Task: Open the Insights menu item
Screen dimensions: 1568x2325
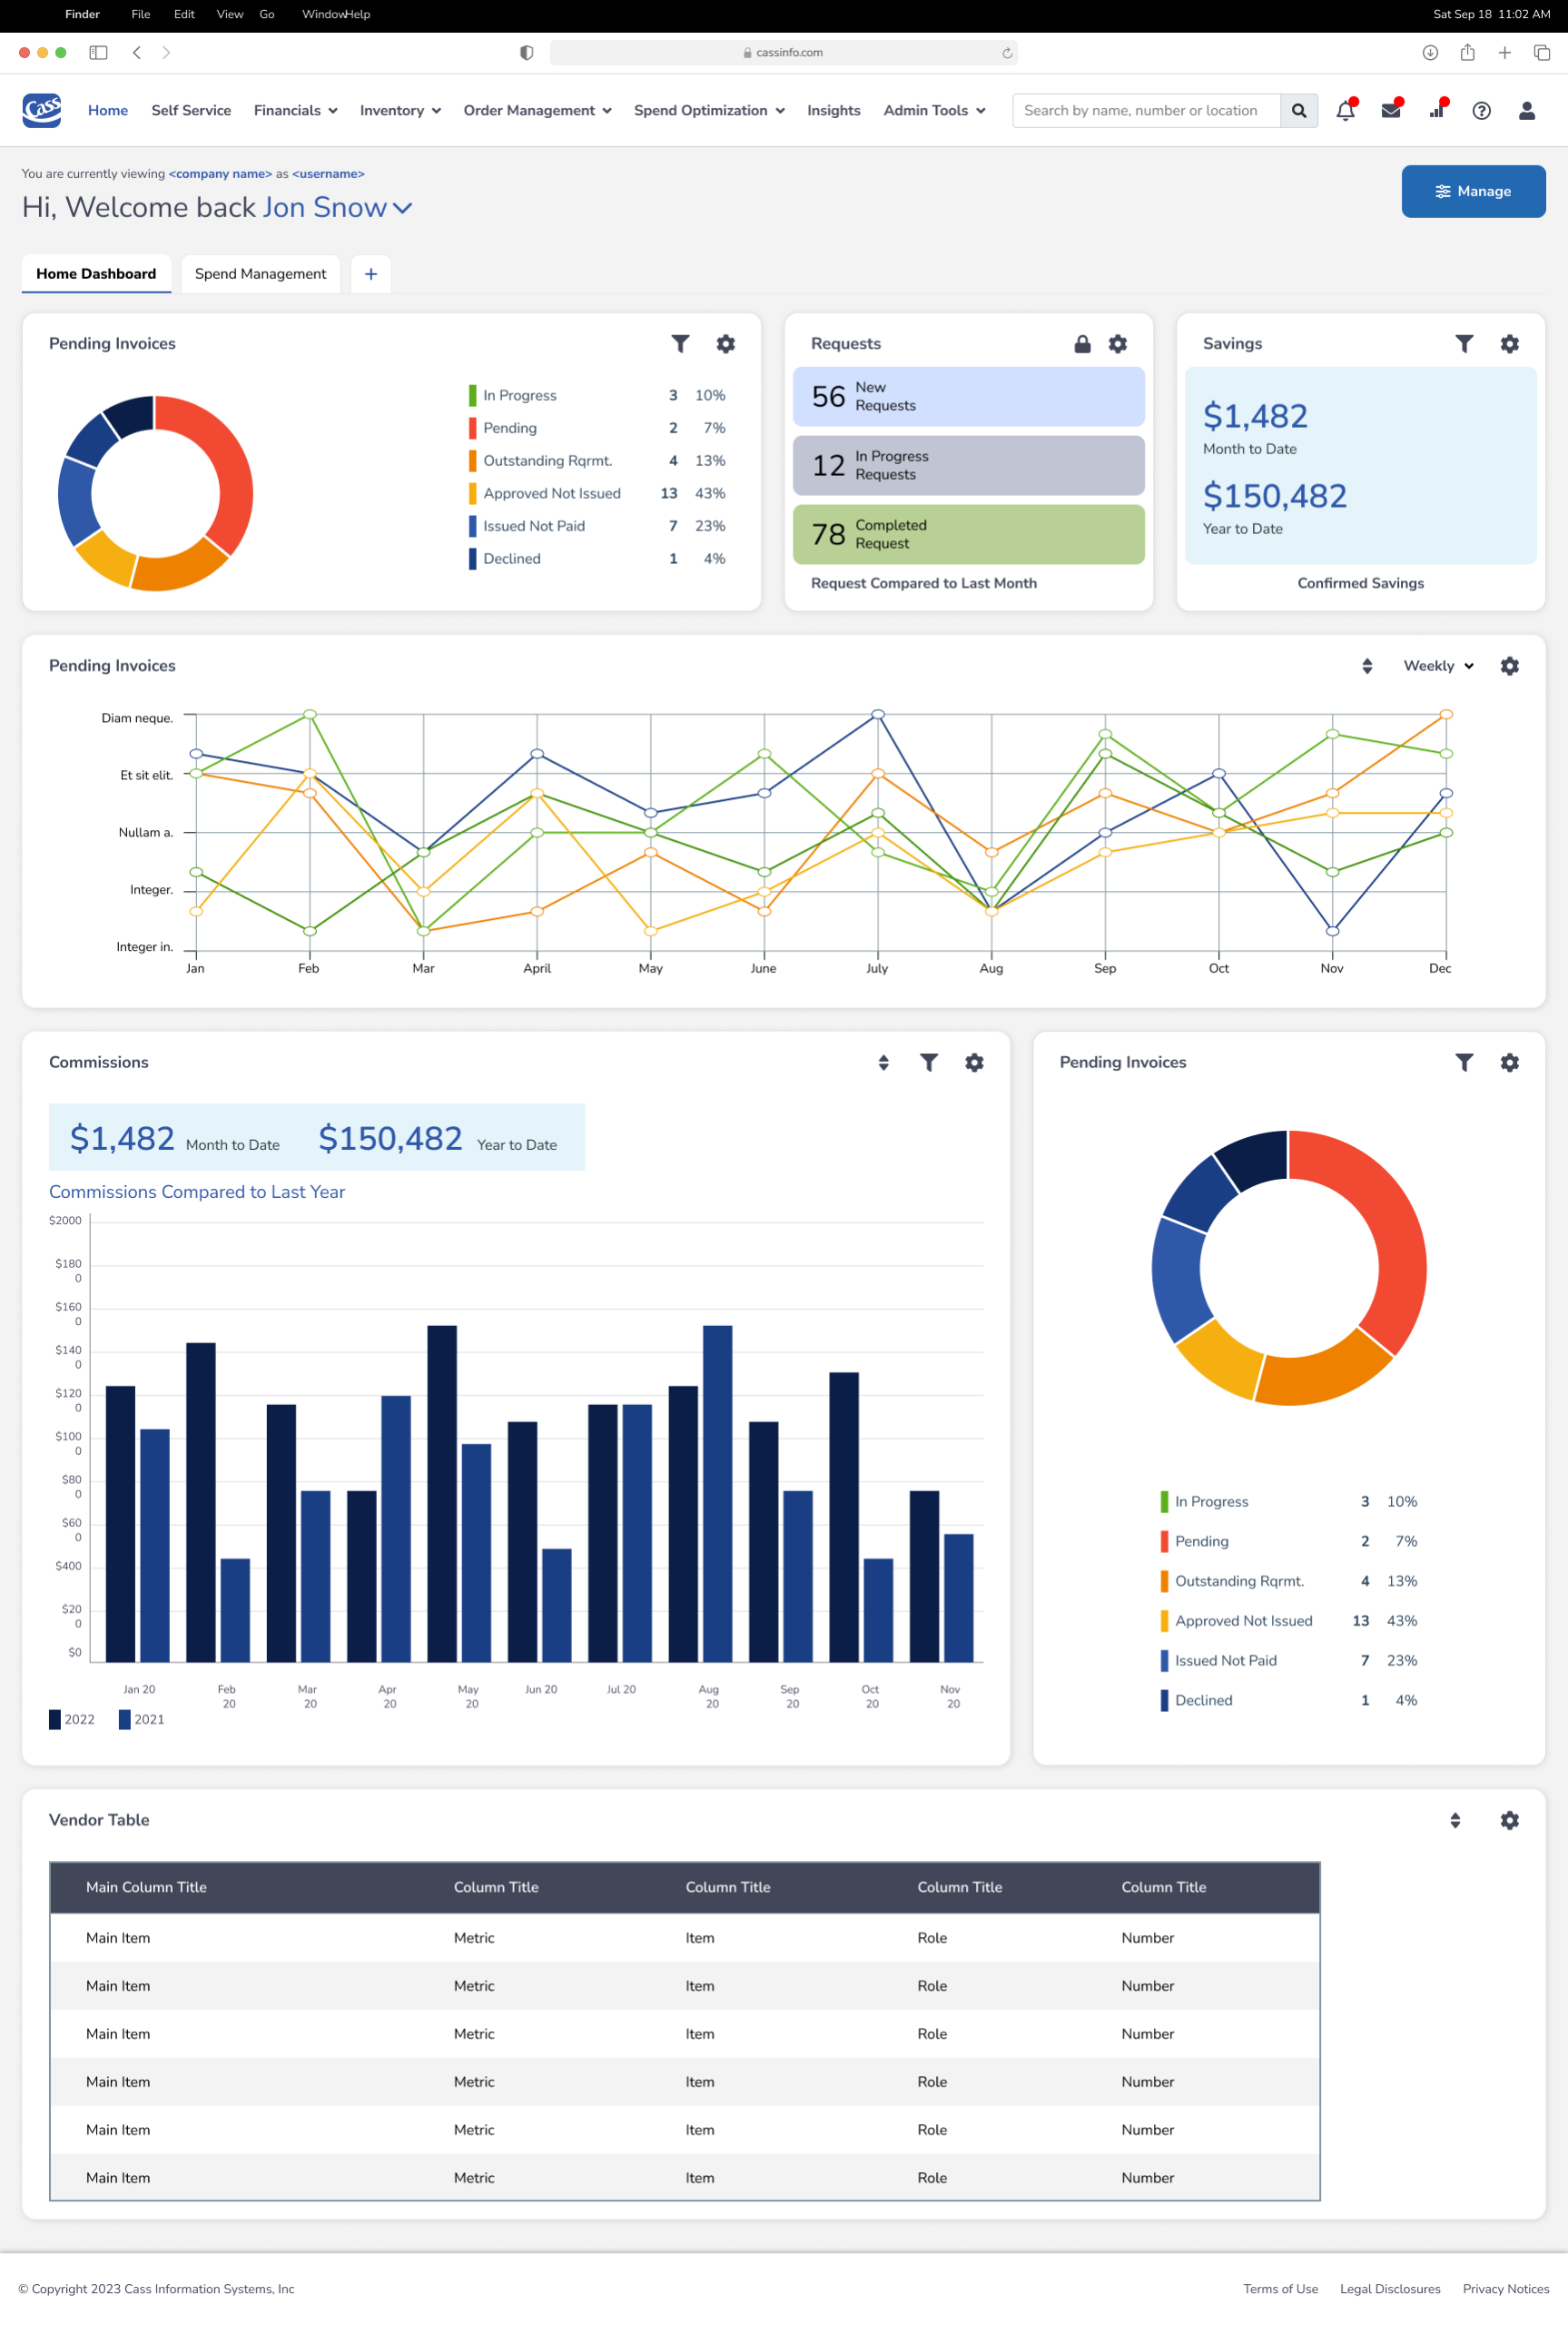Action: click(x=833, y=111)
